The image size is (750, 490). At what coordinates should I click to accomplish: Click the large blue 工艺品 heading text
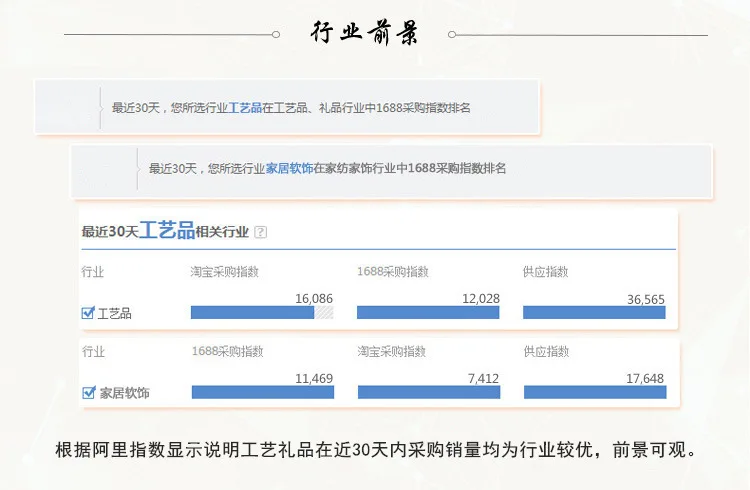[x=167, y=230]
